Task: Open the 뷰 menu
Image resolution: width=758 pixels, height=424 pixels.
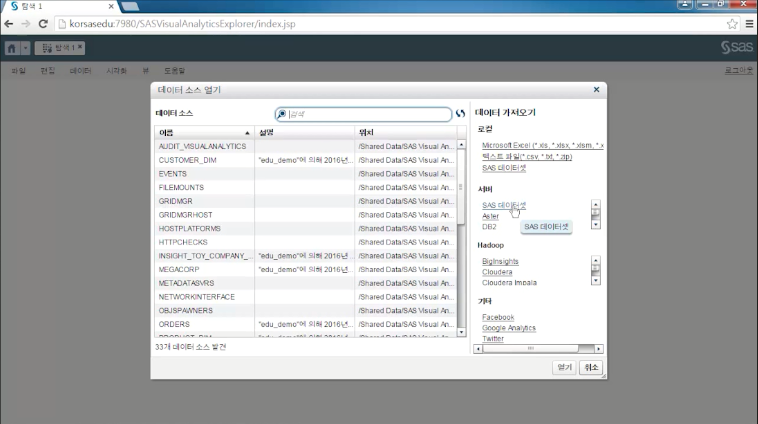Action: click(146, 71)
